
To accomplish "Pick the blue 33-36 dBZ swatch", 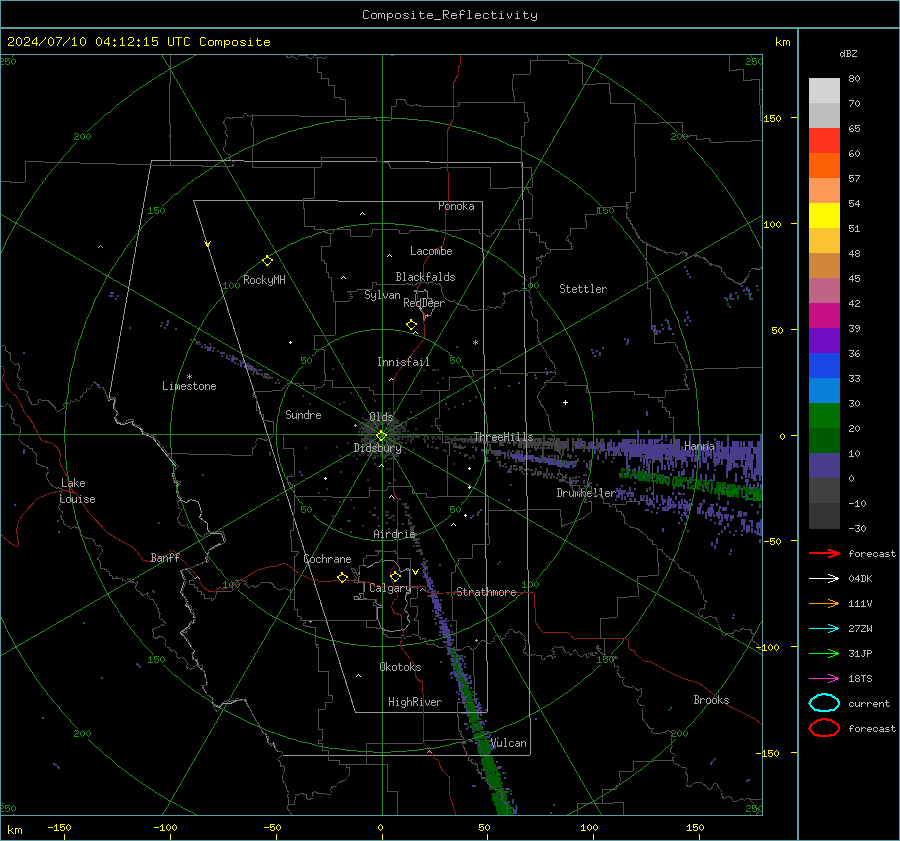I will pyautogui.click(x=824, y=366).
